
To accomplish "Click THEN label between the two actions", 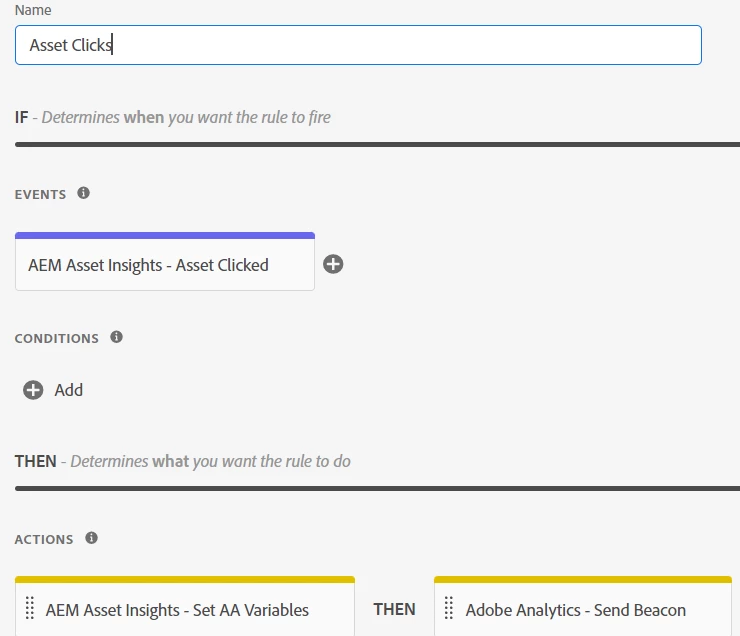I will point(395,610).
